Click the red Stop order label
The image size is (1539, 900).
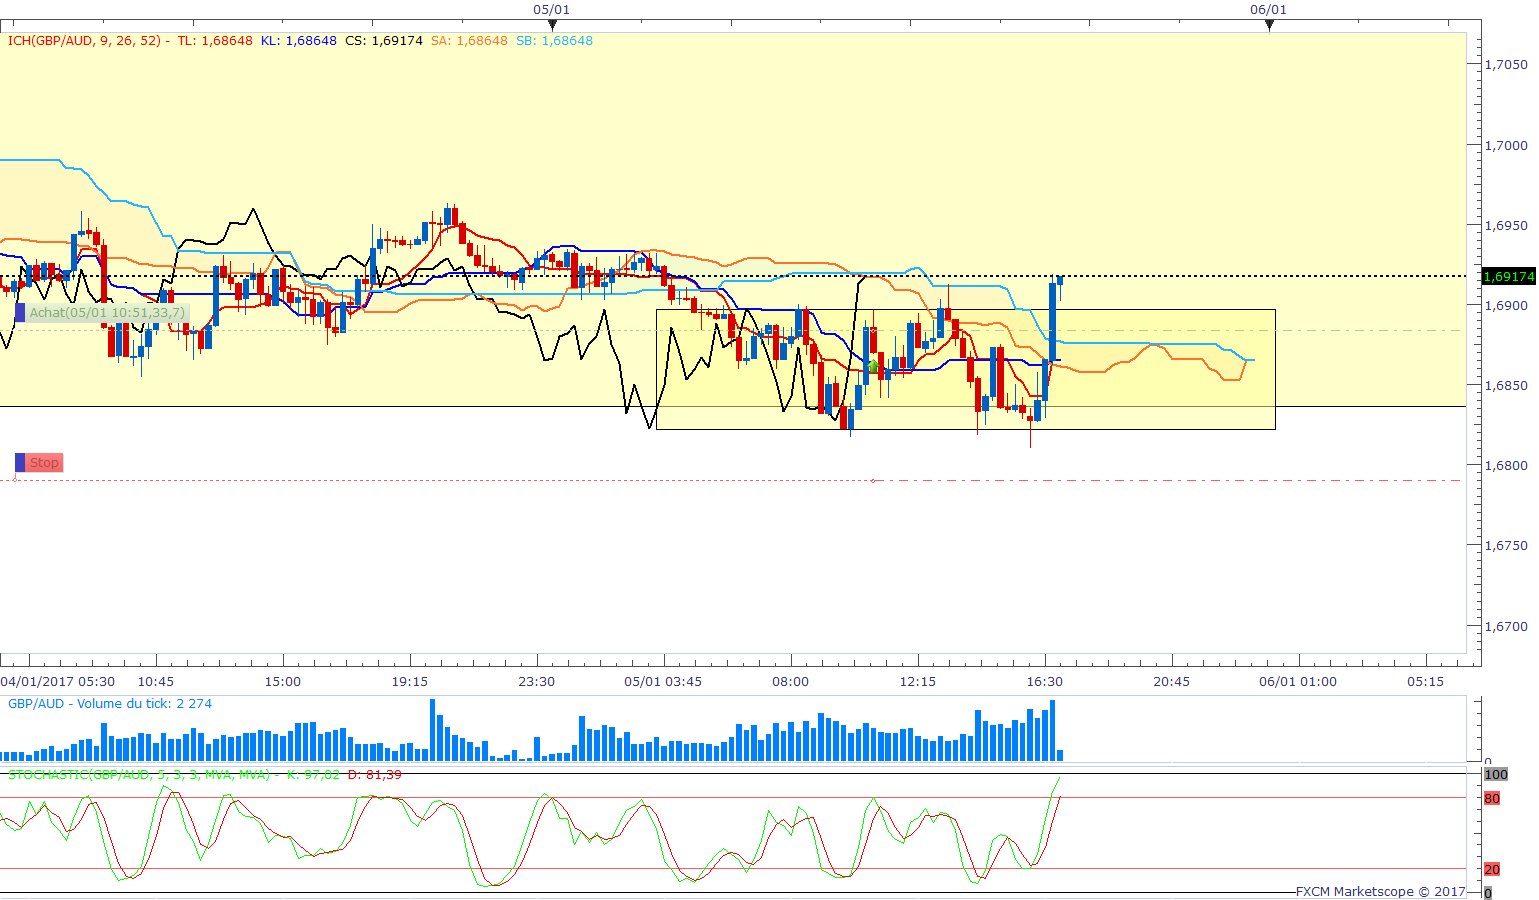click(44, 462)
